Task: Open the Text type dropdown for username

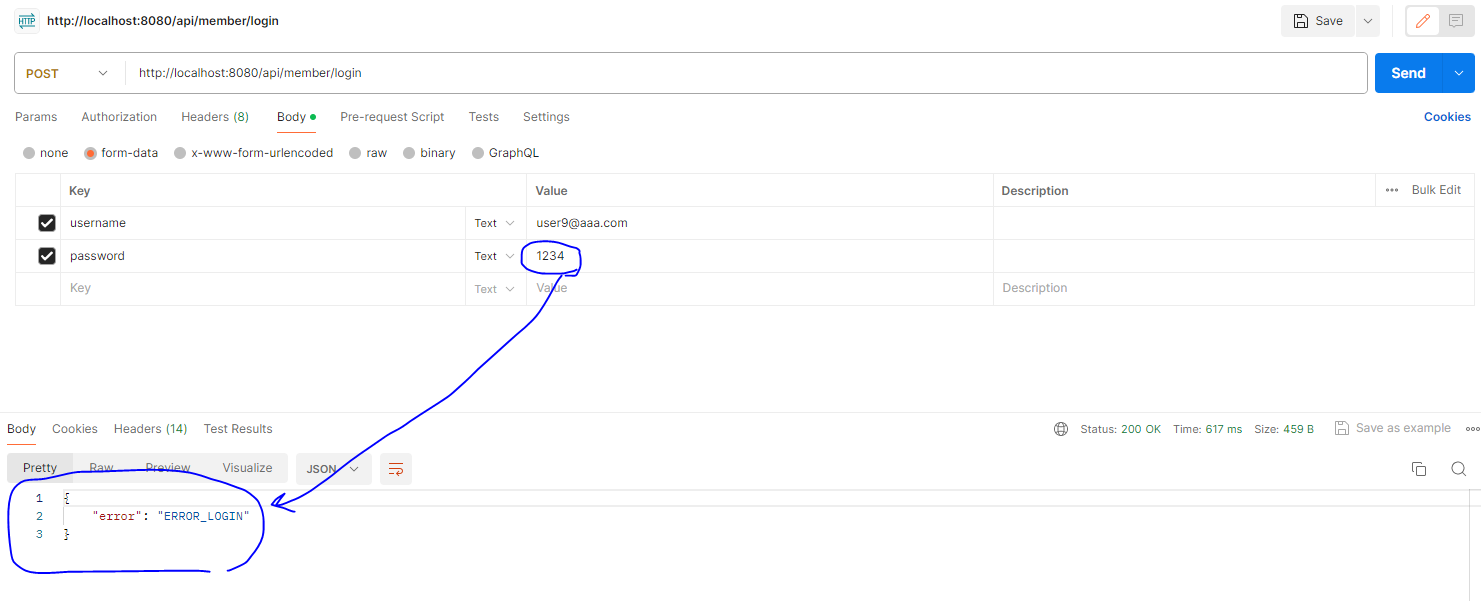Action: pos(495,223)
